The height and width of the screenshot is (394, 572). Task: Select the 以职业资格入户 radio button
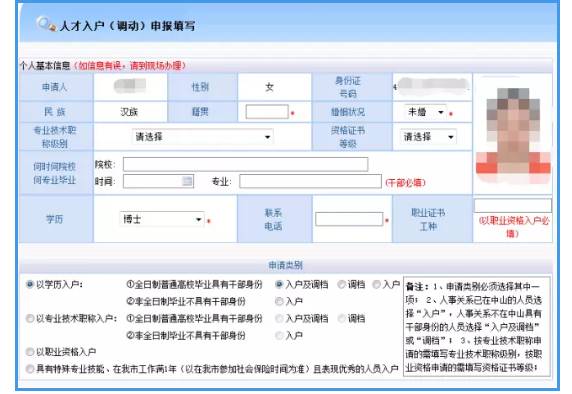[30, 352]
